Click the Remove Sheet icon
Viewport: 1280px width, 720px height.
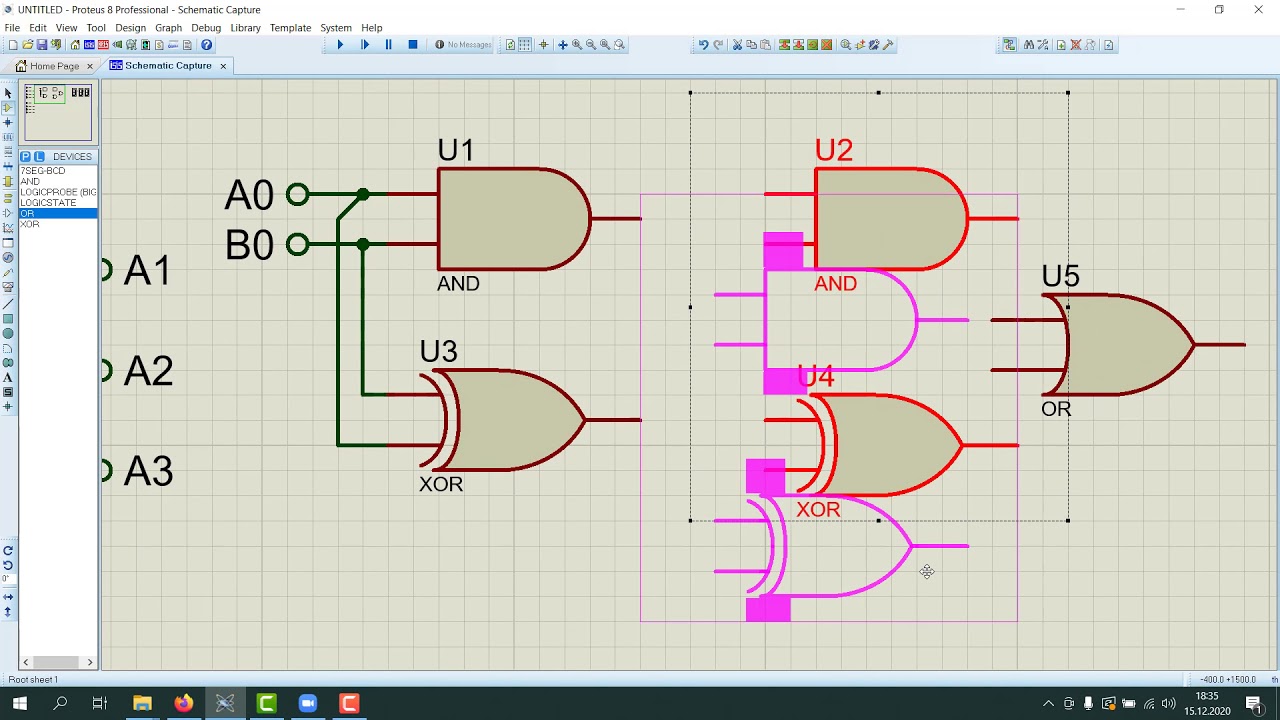[1076, 45]
